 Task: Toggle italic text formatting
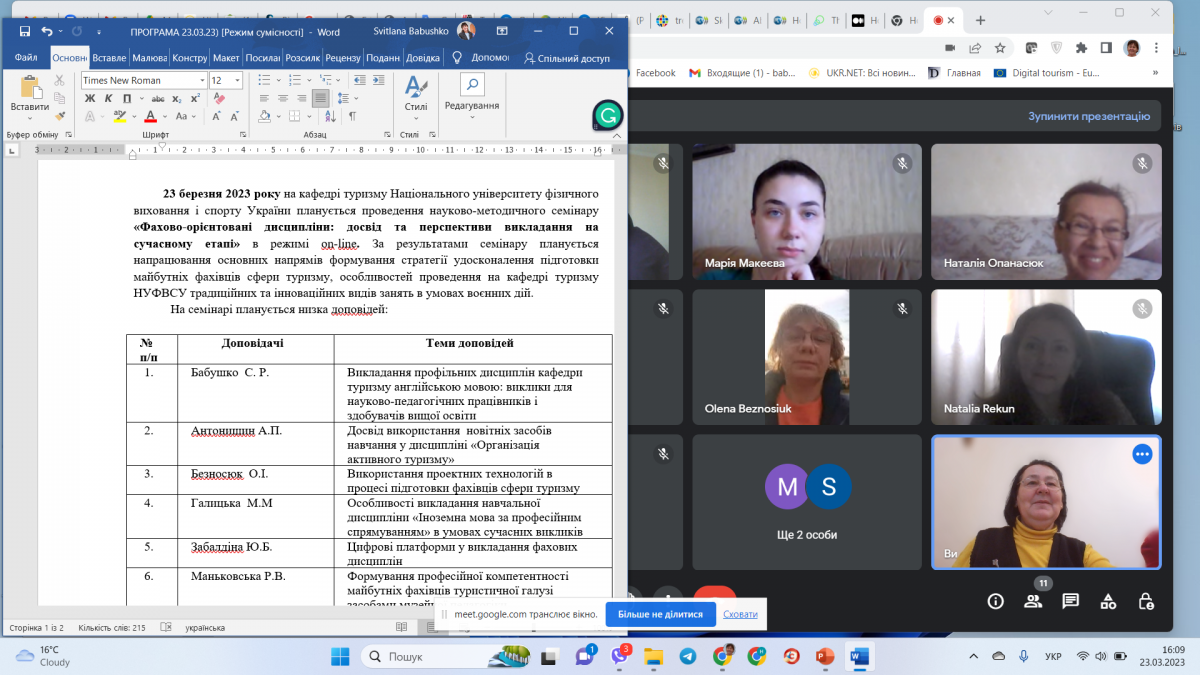[x=107, y=98]
